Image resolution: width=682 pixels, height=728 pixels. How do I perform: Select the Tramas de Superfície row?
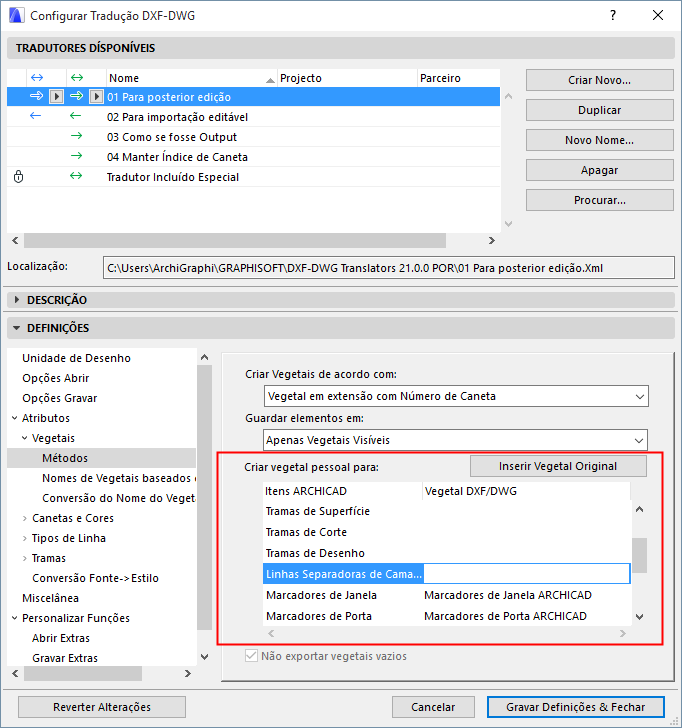[447, 511]
